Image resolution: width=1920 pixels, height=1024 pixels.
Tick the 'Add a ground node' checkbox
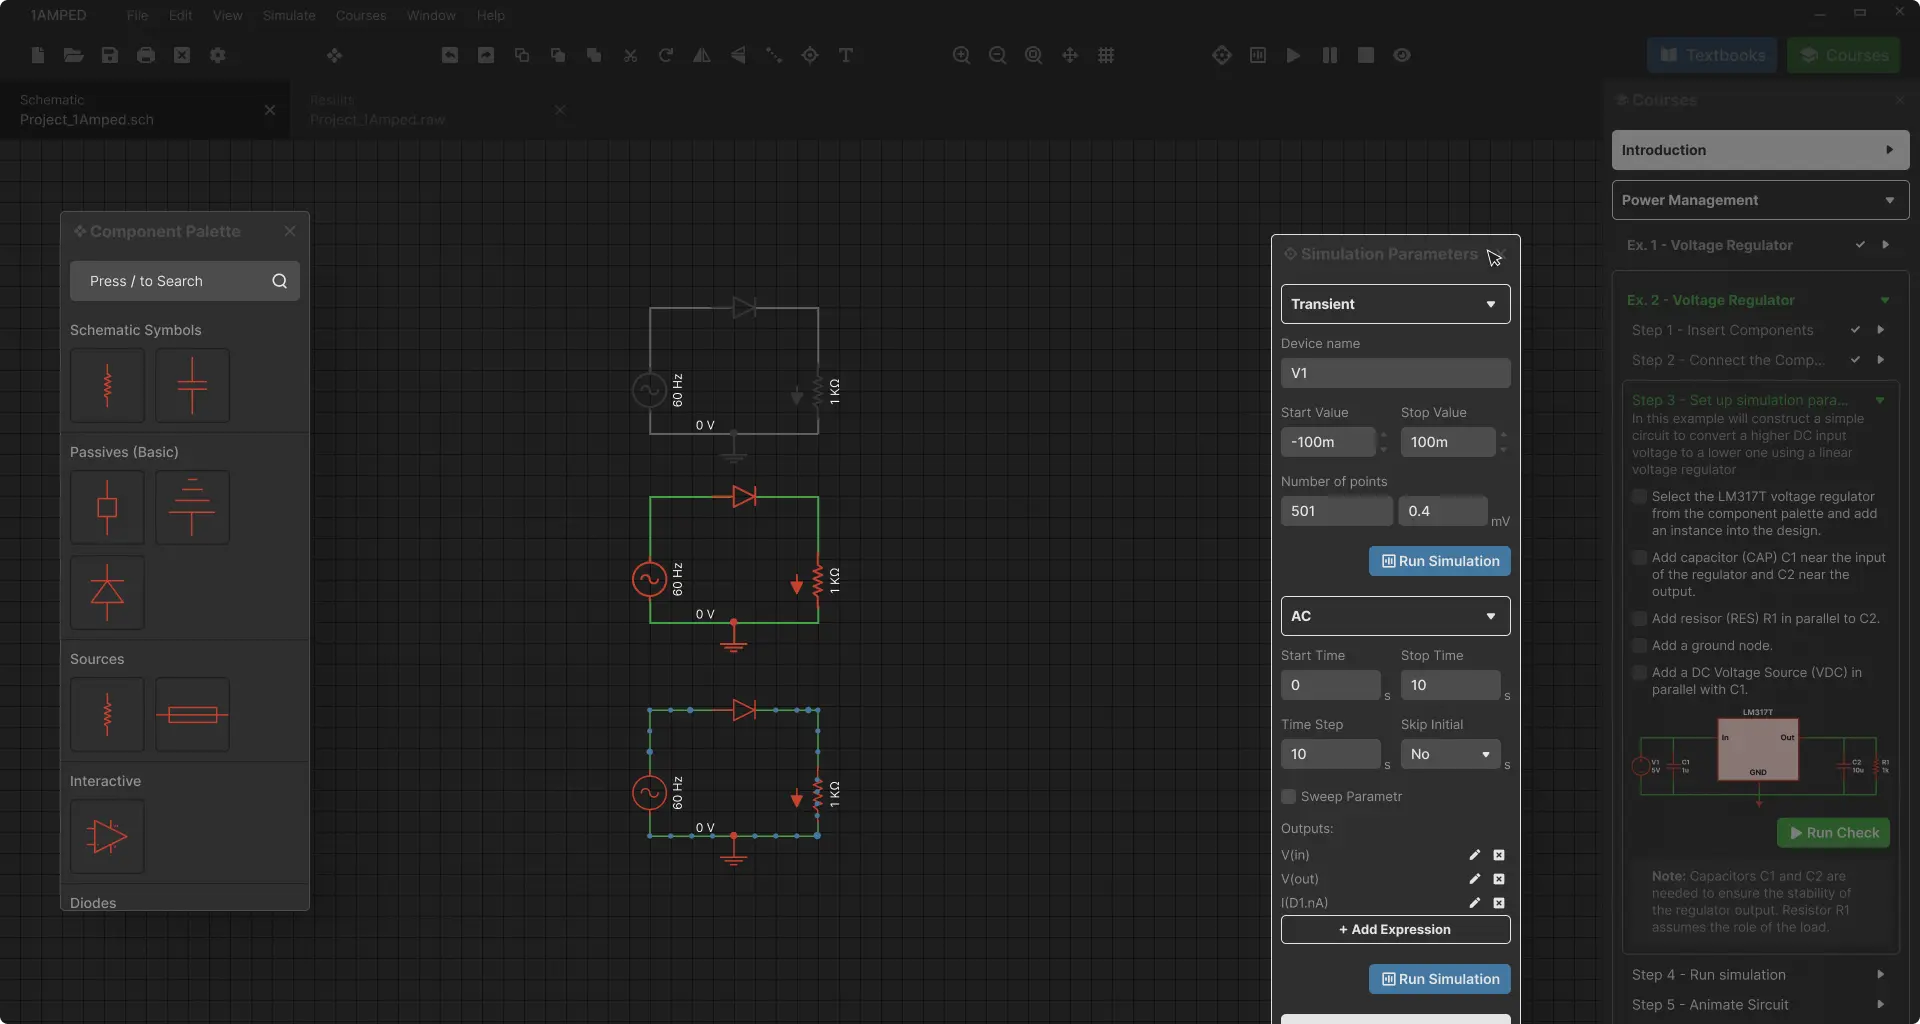point(1639,646)
